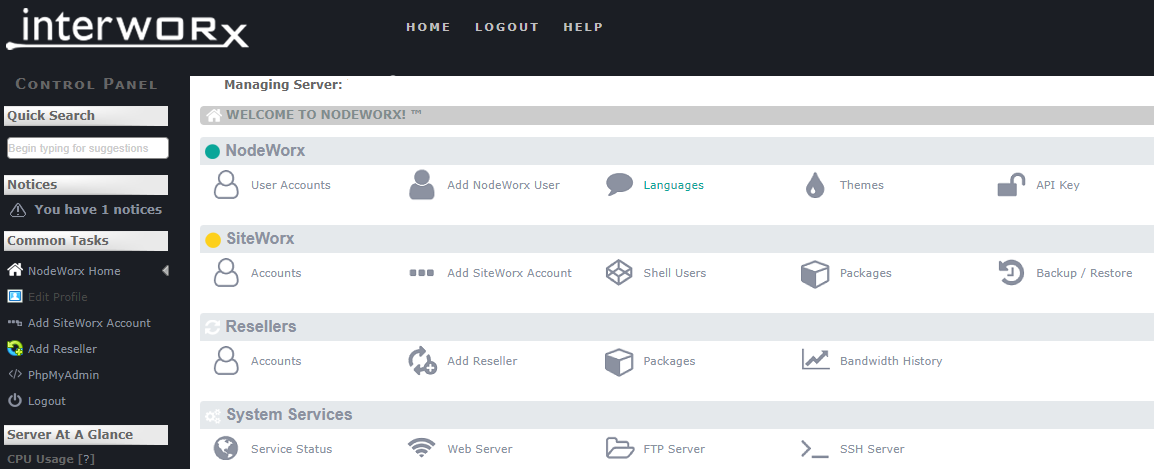The width and height of the screenshot is (1154, 469).
Task: Open Themes via the droplet icon
Action: [x=815, y=185]
